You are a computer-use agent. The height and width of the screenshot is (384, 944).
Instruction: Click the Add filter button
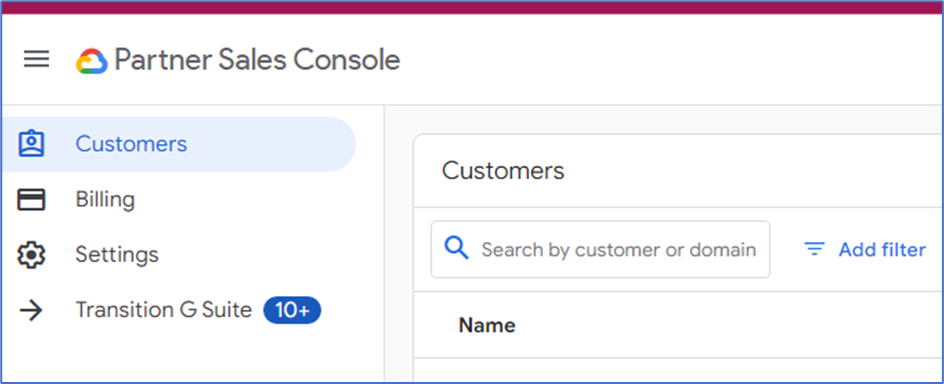865,249
